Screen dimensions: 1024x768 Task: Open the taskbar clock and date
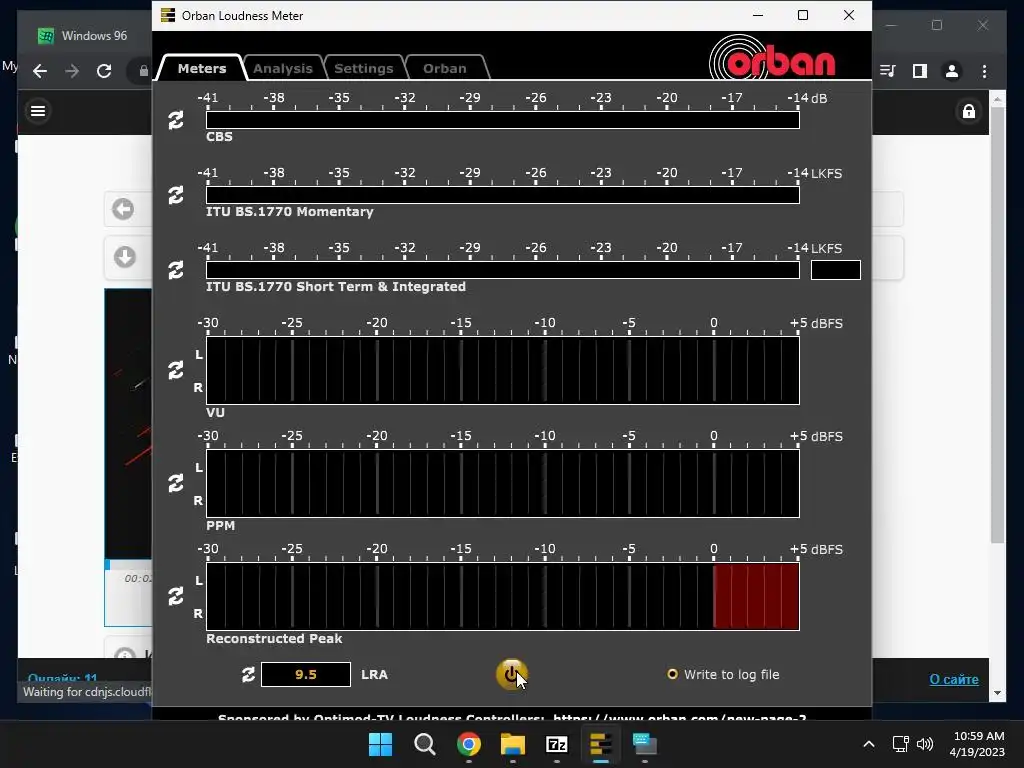tap(978, 744)
